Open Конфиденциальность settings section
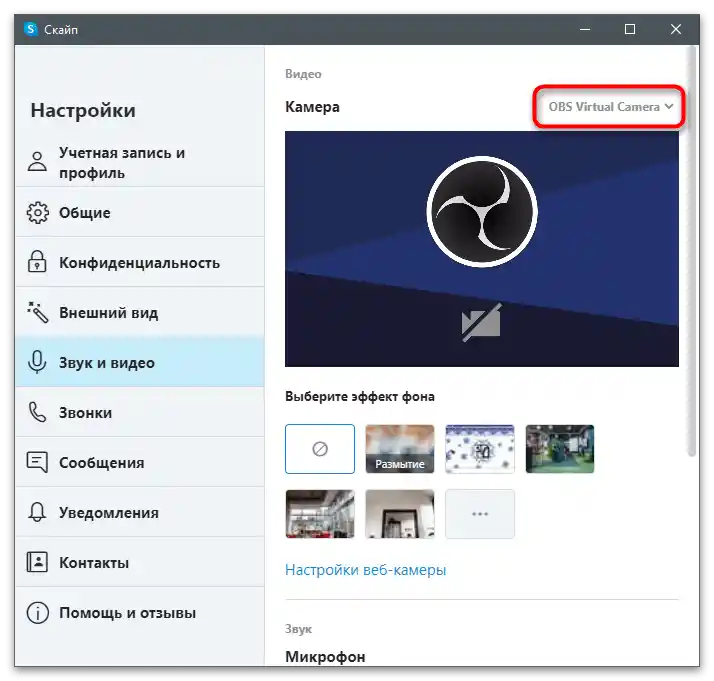The height and width of the screenshot is (681, 714). point(140,263)
